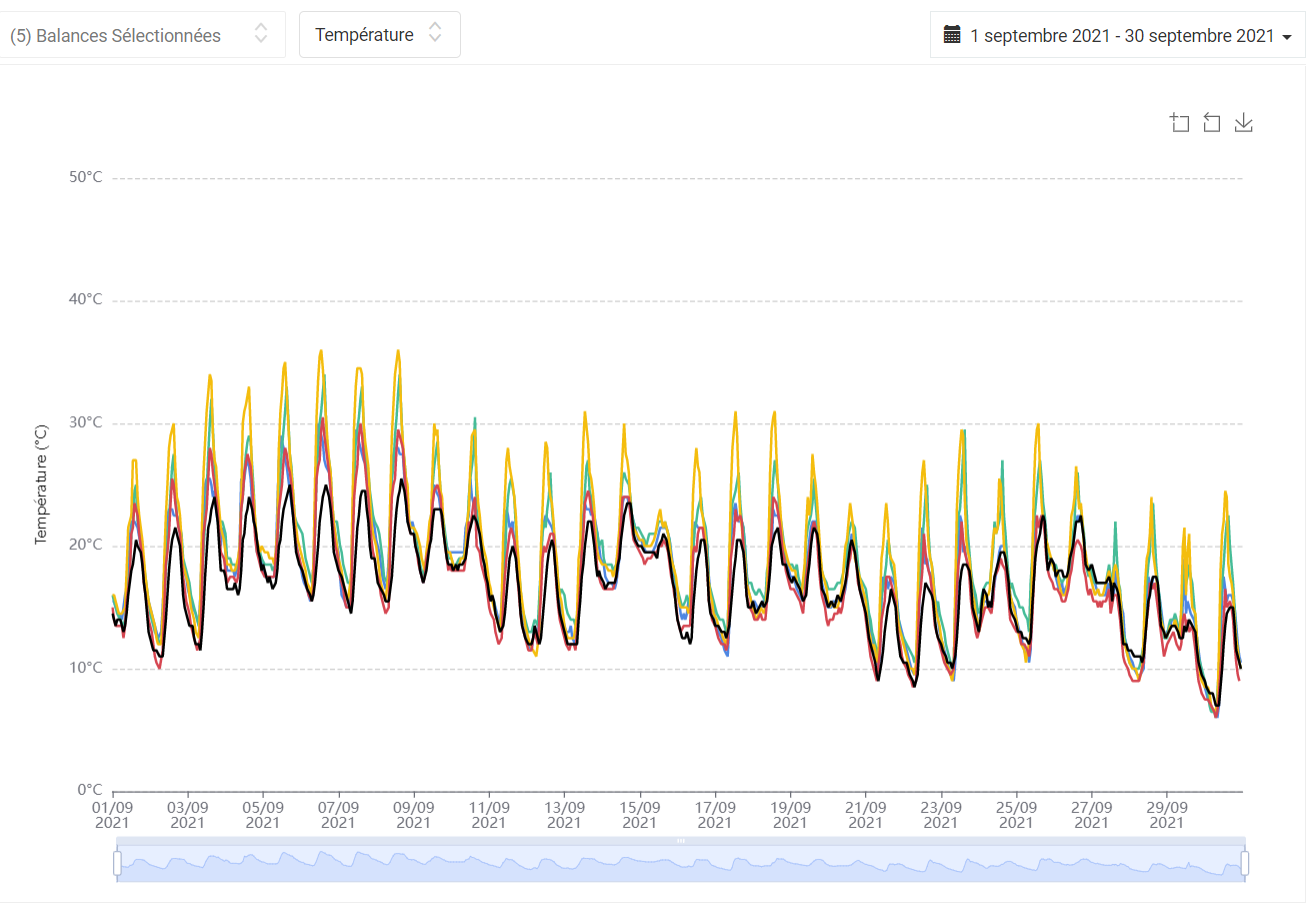Click the 01/09 2021 x-axis label
The width and height of the screenshot is (1309, 906).
112,814
